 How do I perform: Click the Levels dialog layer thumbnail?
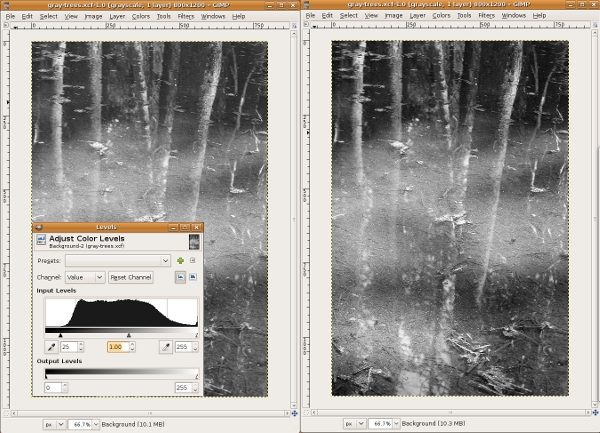tap(194, 241)
